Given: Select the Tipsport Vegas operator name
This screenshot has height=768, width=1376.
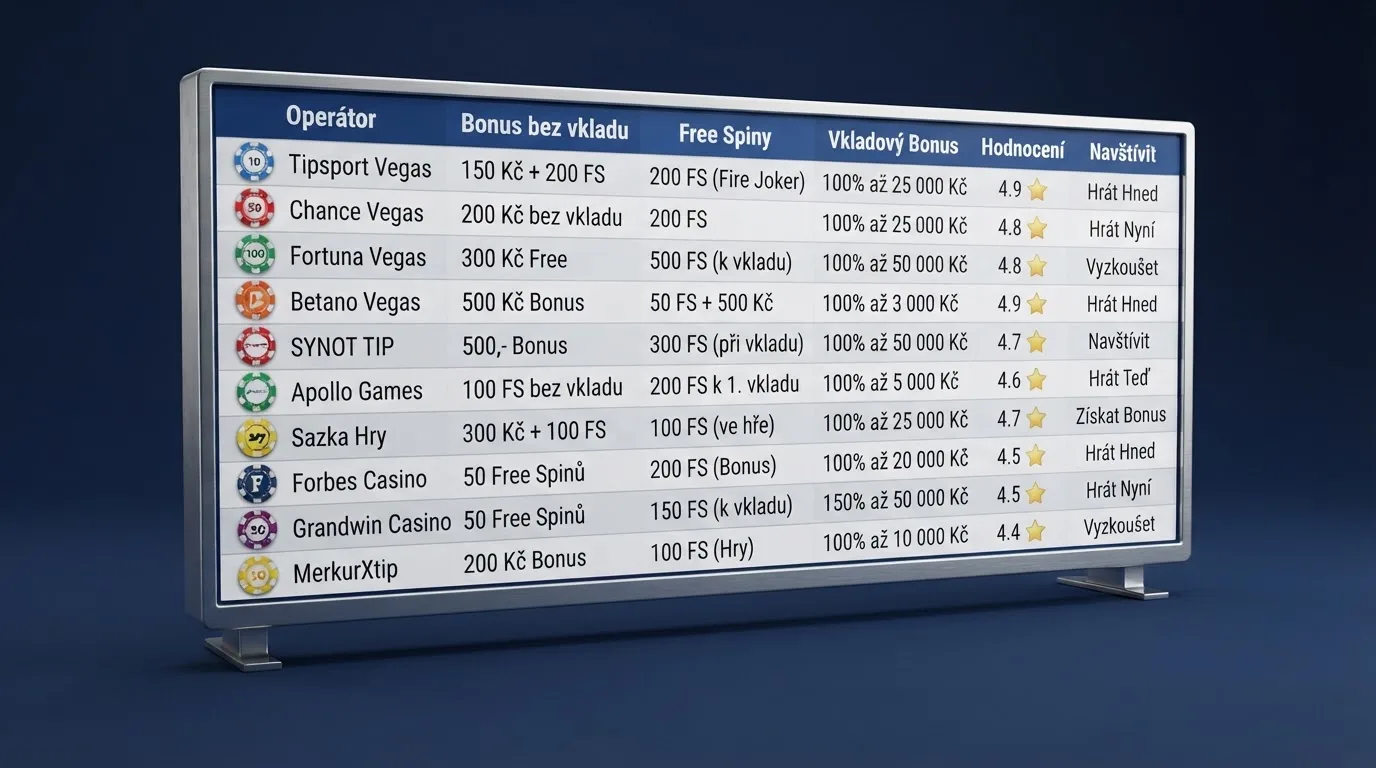Looking at the screenshot, I should point(360,166).
